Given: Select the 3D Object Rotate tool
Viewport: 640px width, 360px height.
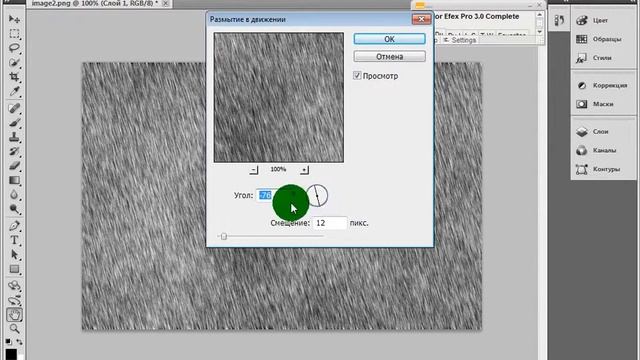Looking at the screenshot, I should [x=14, y=285].
